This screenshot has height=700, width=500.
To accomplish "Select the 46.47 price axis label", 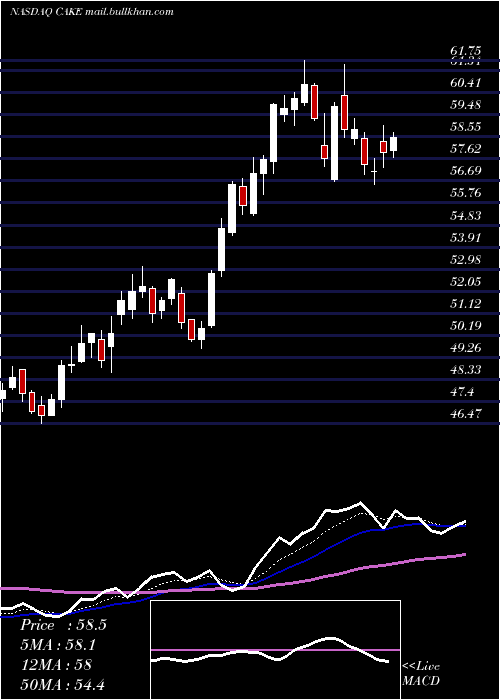I will tap(466, 414).
